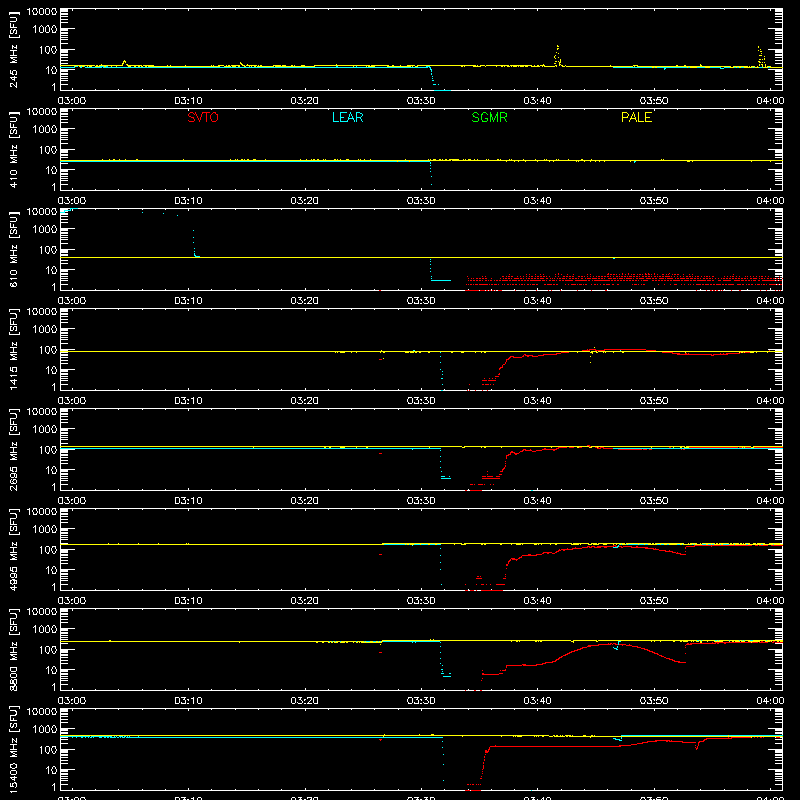The height and width of the screenshot is (800, 800).
Task: Click the cyan LEAR legend label
Action: pyautogui.click(x=347, y=117)
